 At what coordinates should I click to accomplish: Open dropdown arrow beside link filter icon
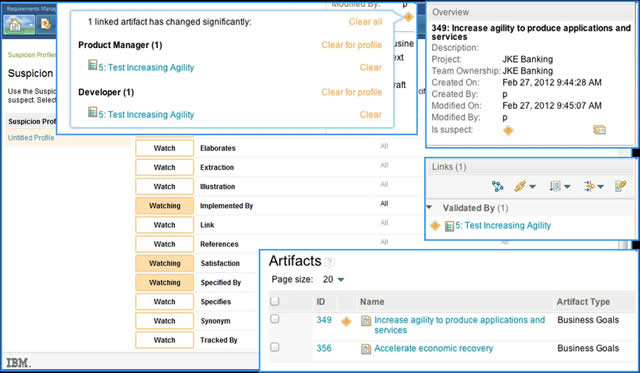tap(600, 187)
